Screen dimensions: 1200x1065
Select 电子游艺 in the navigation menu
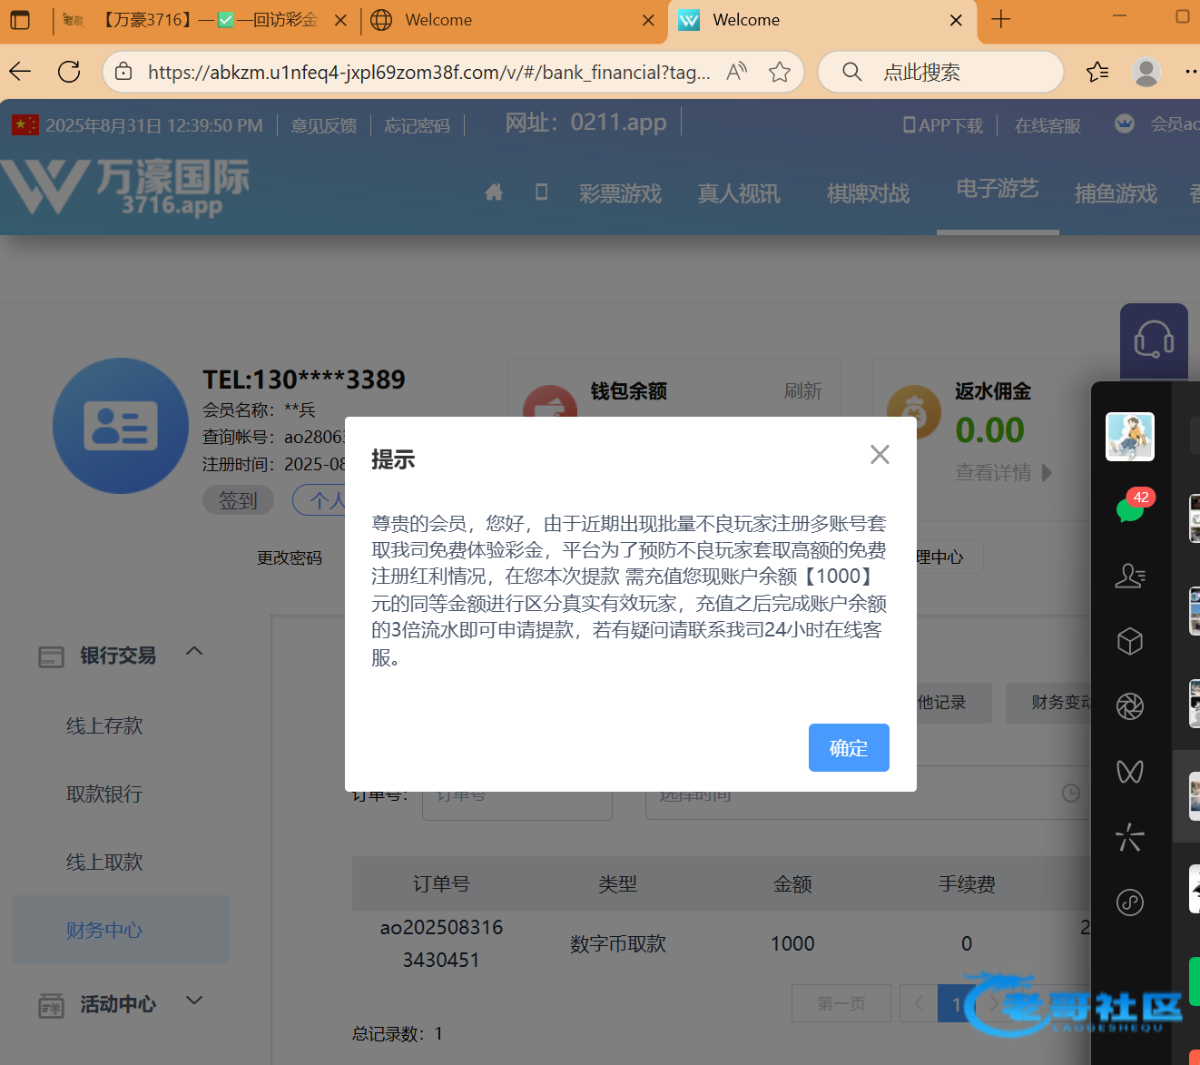point(997,190)
